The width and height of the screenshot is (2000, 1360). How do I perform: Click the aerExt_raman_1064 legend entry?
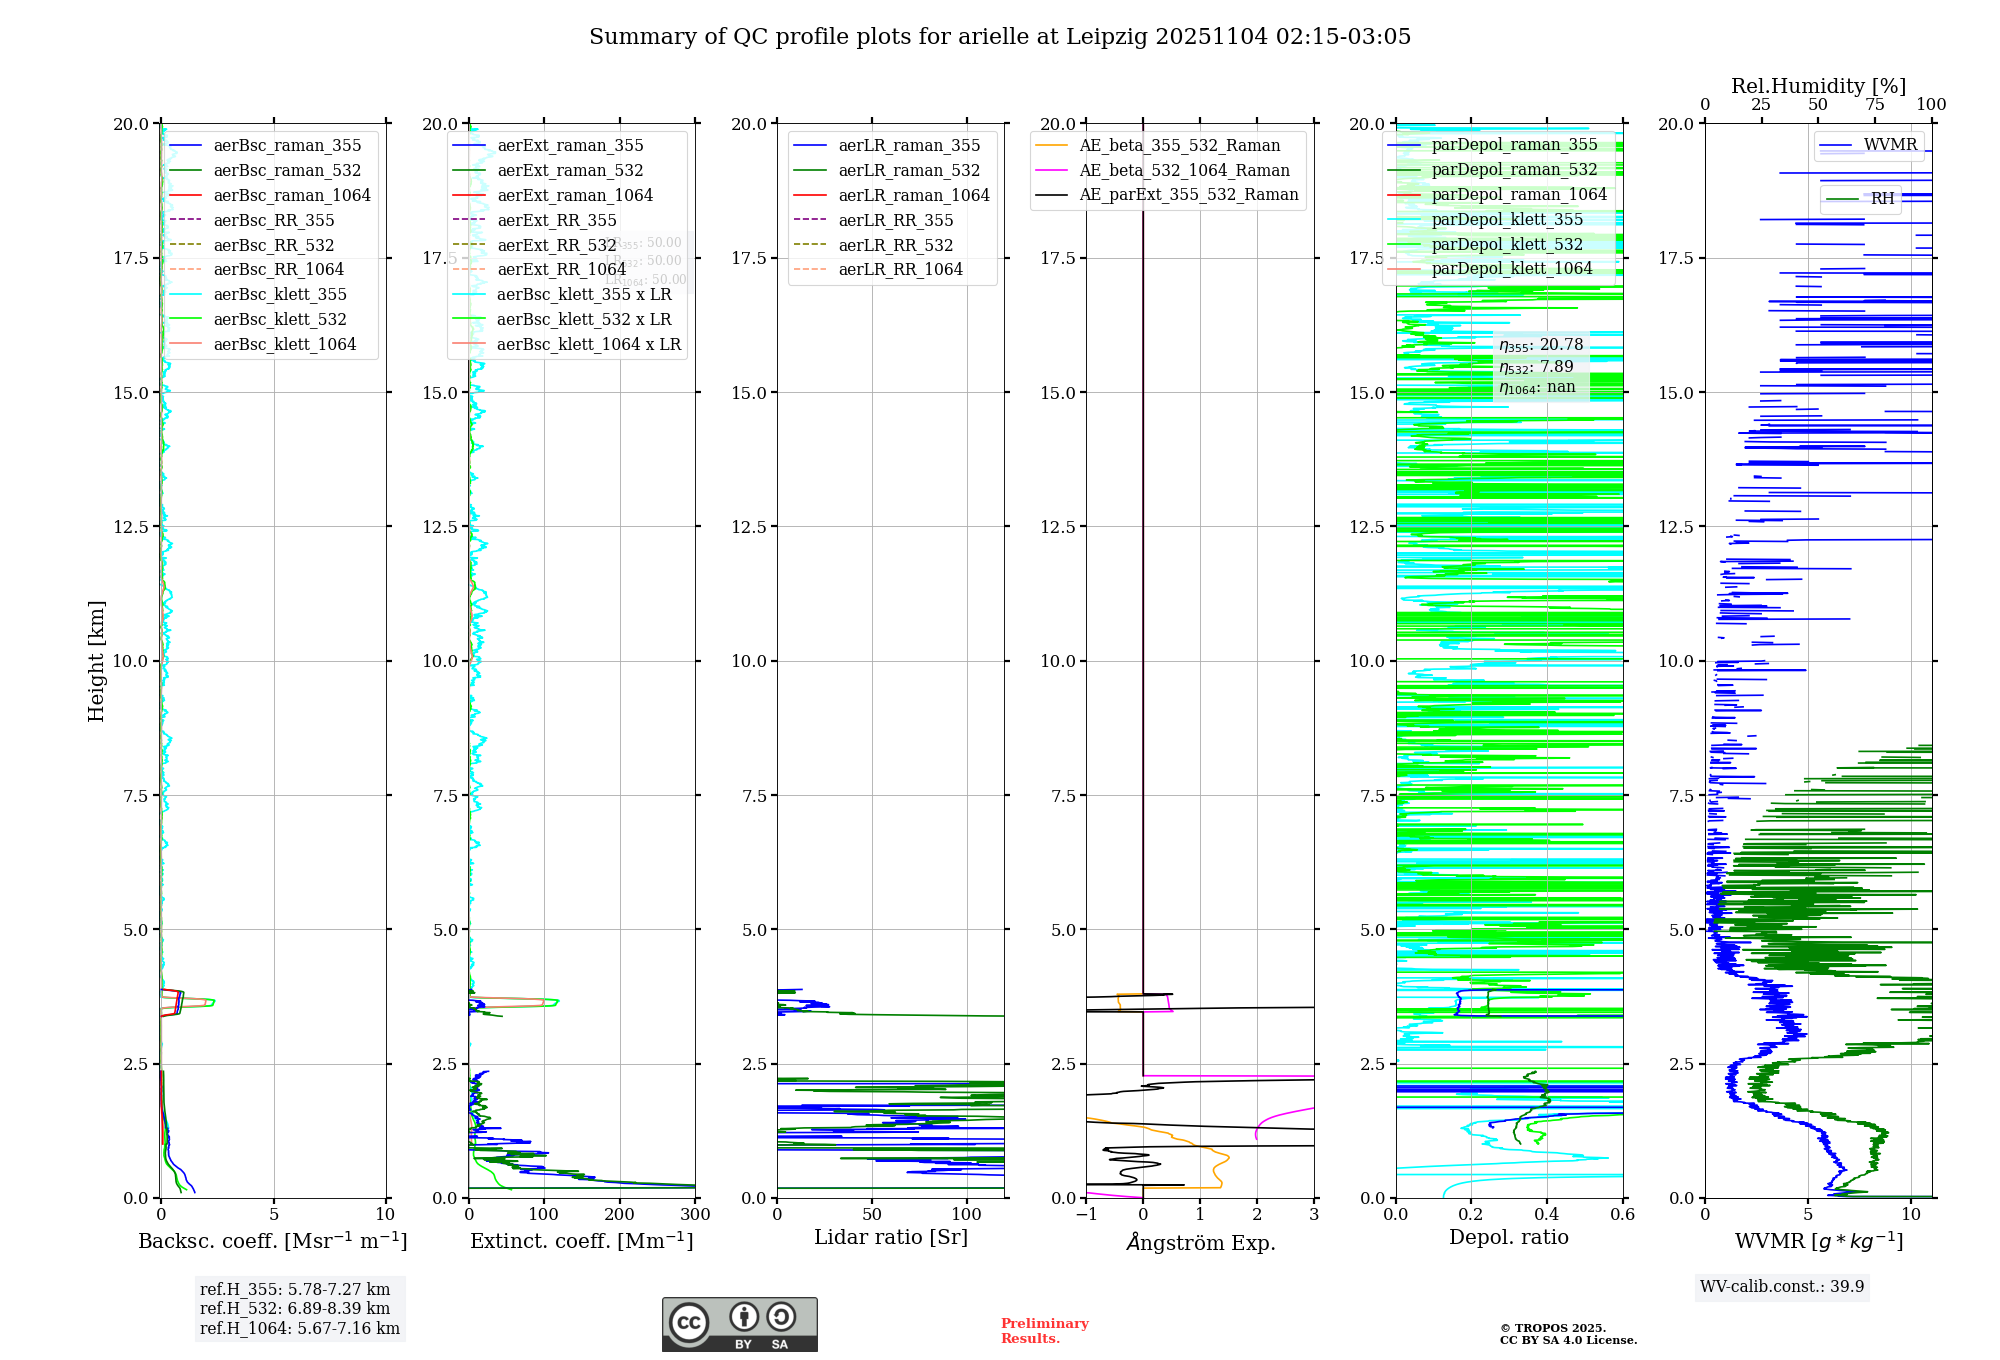574,196
